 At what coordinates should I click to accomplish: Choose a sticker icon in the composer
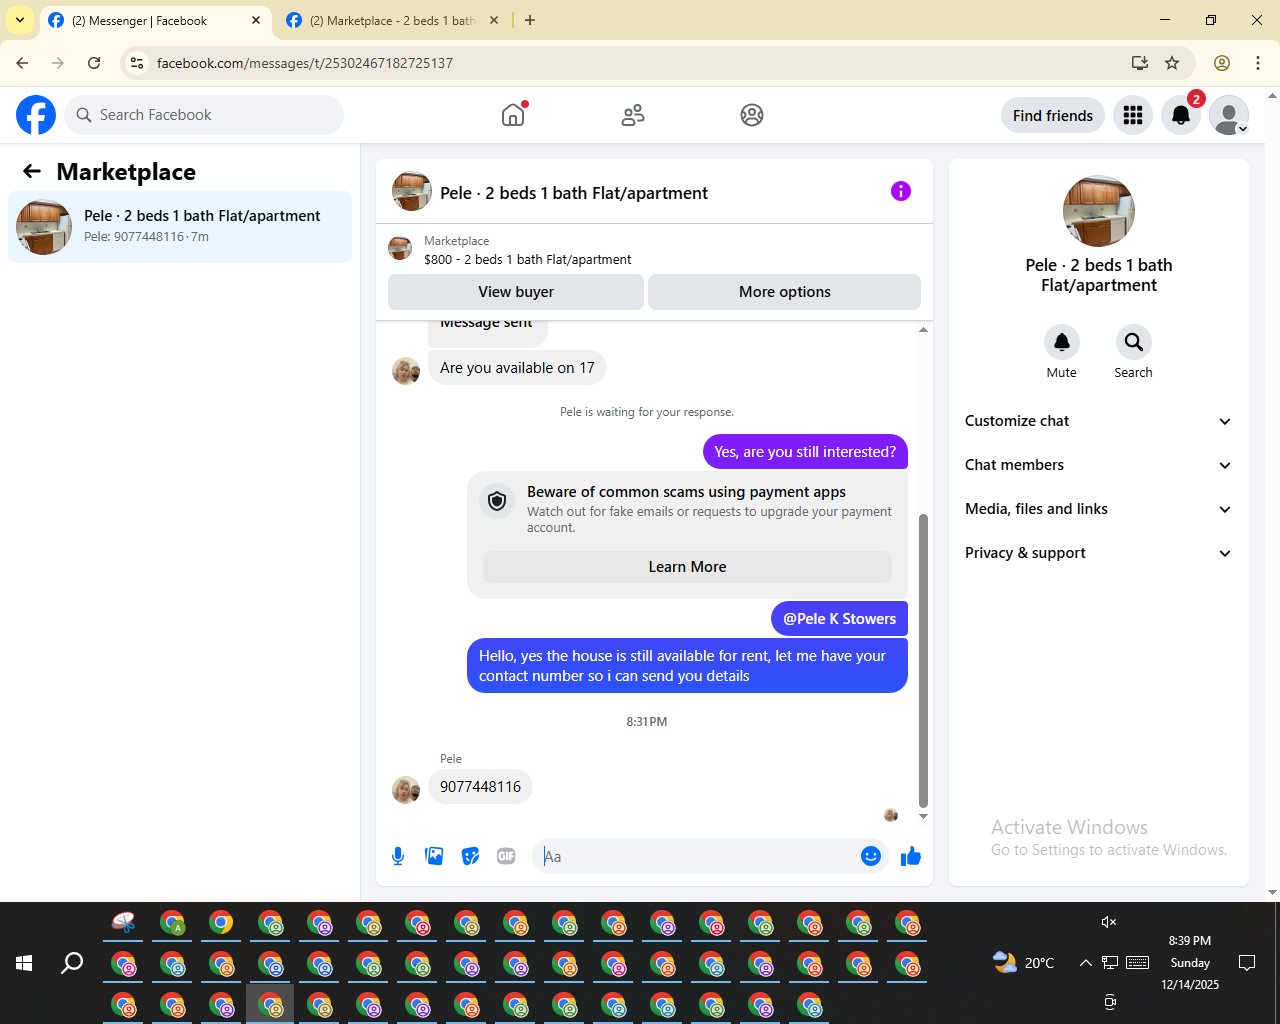coord(470,856)
